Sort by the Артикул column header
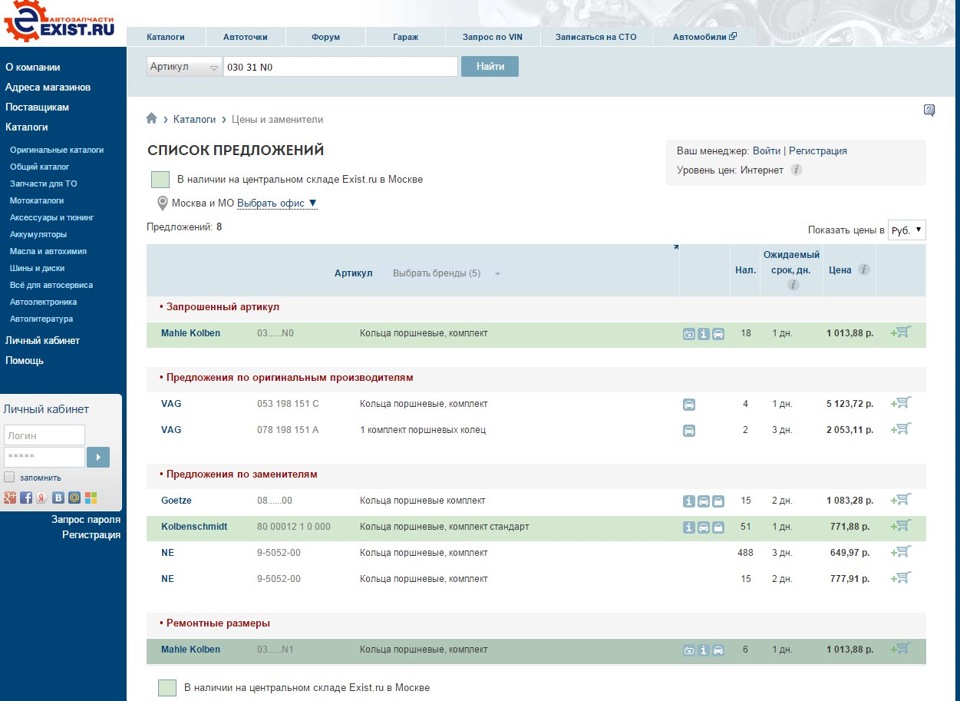 click(353, 273)
